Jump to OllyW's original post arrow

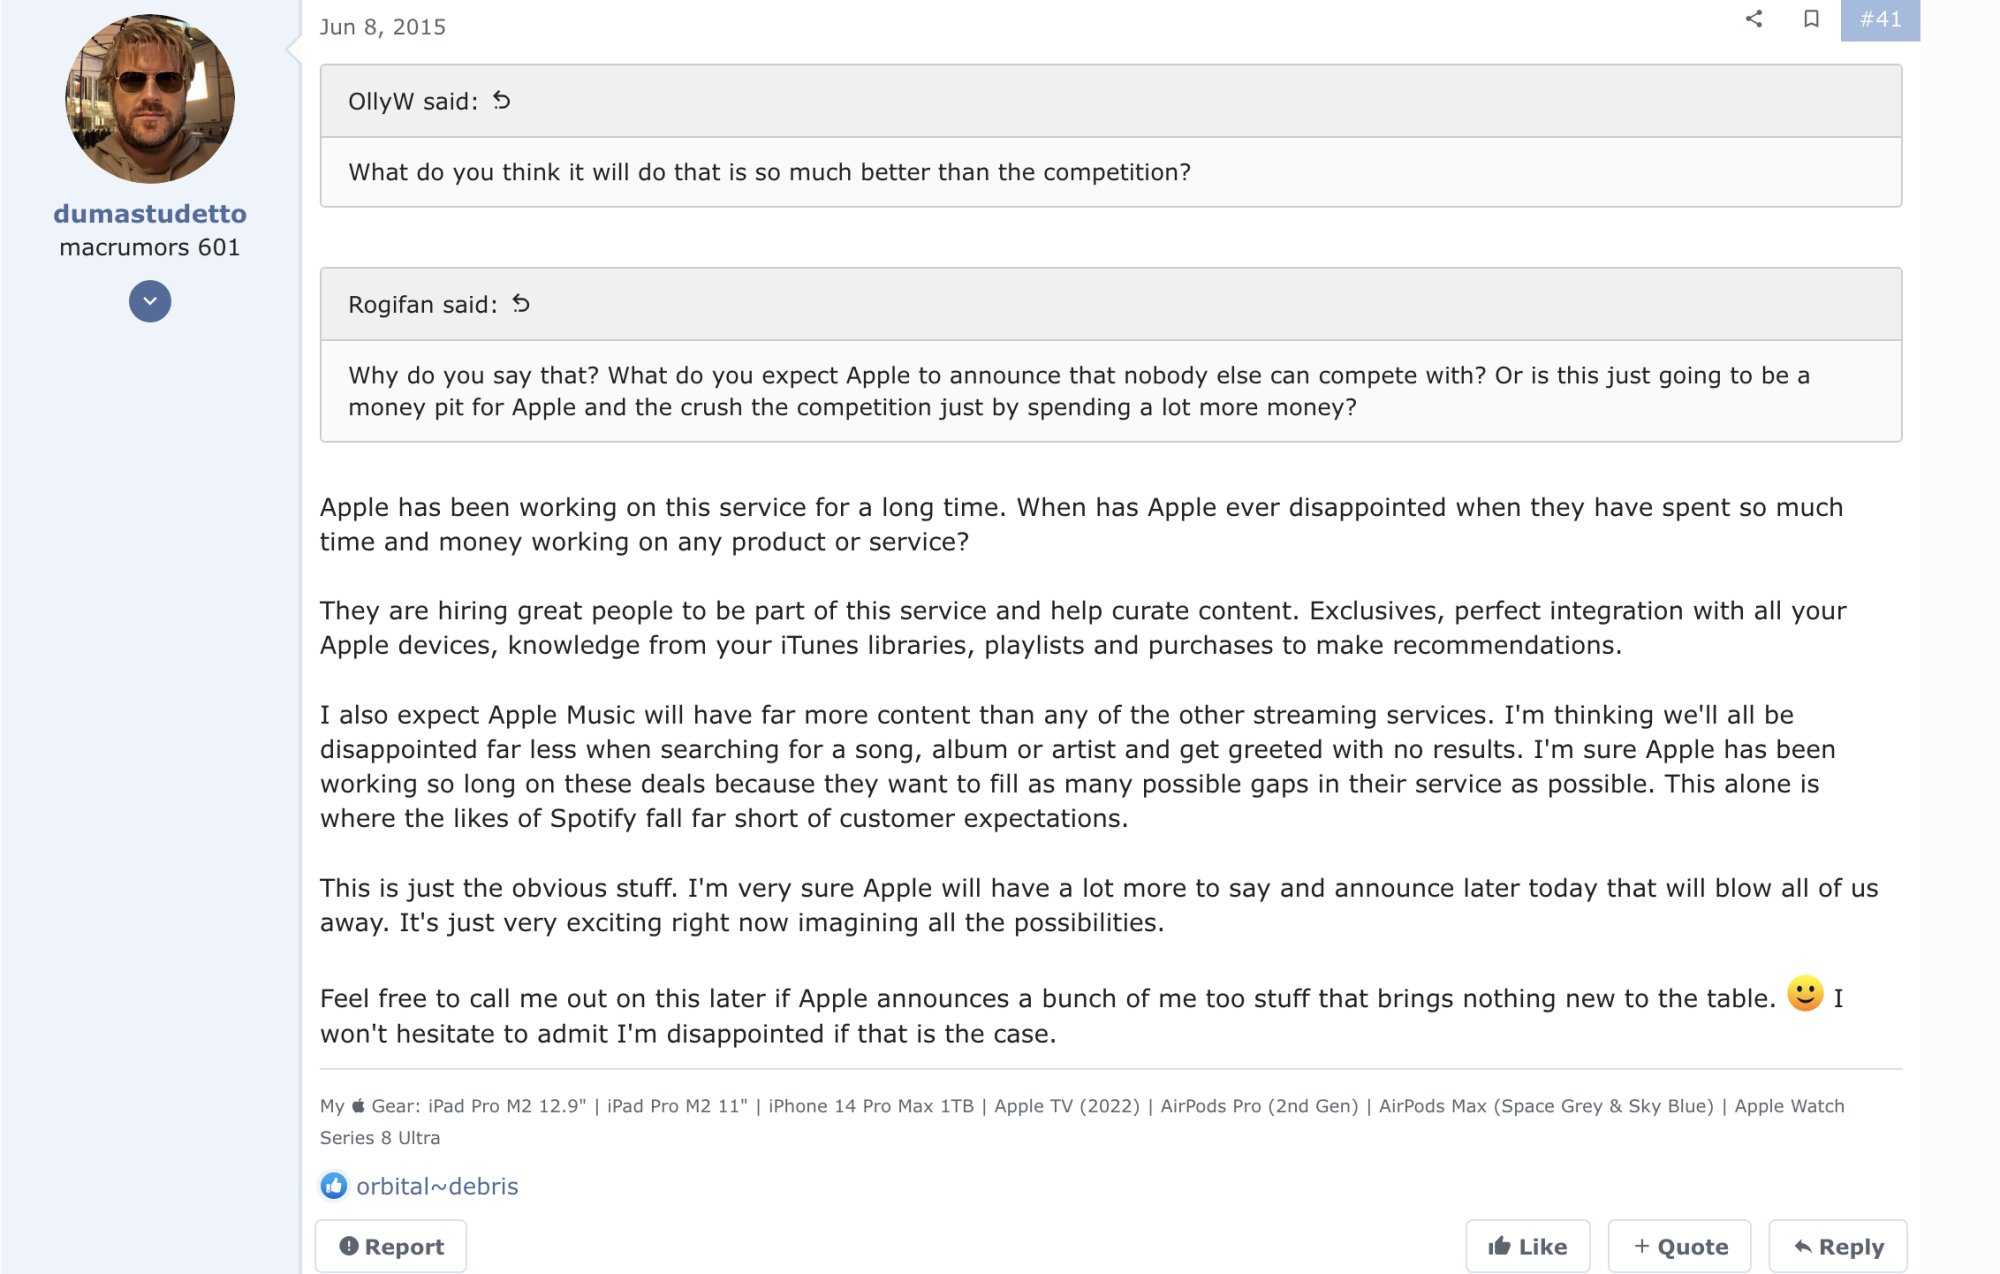point(502,100)
